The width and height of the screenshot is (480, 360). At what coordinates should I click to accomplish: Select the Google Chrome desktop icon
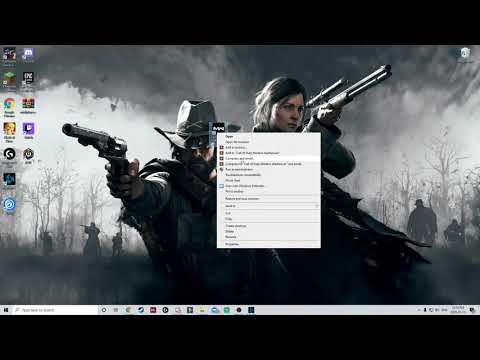click(x=9, y=107)
